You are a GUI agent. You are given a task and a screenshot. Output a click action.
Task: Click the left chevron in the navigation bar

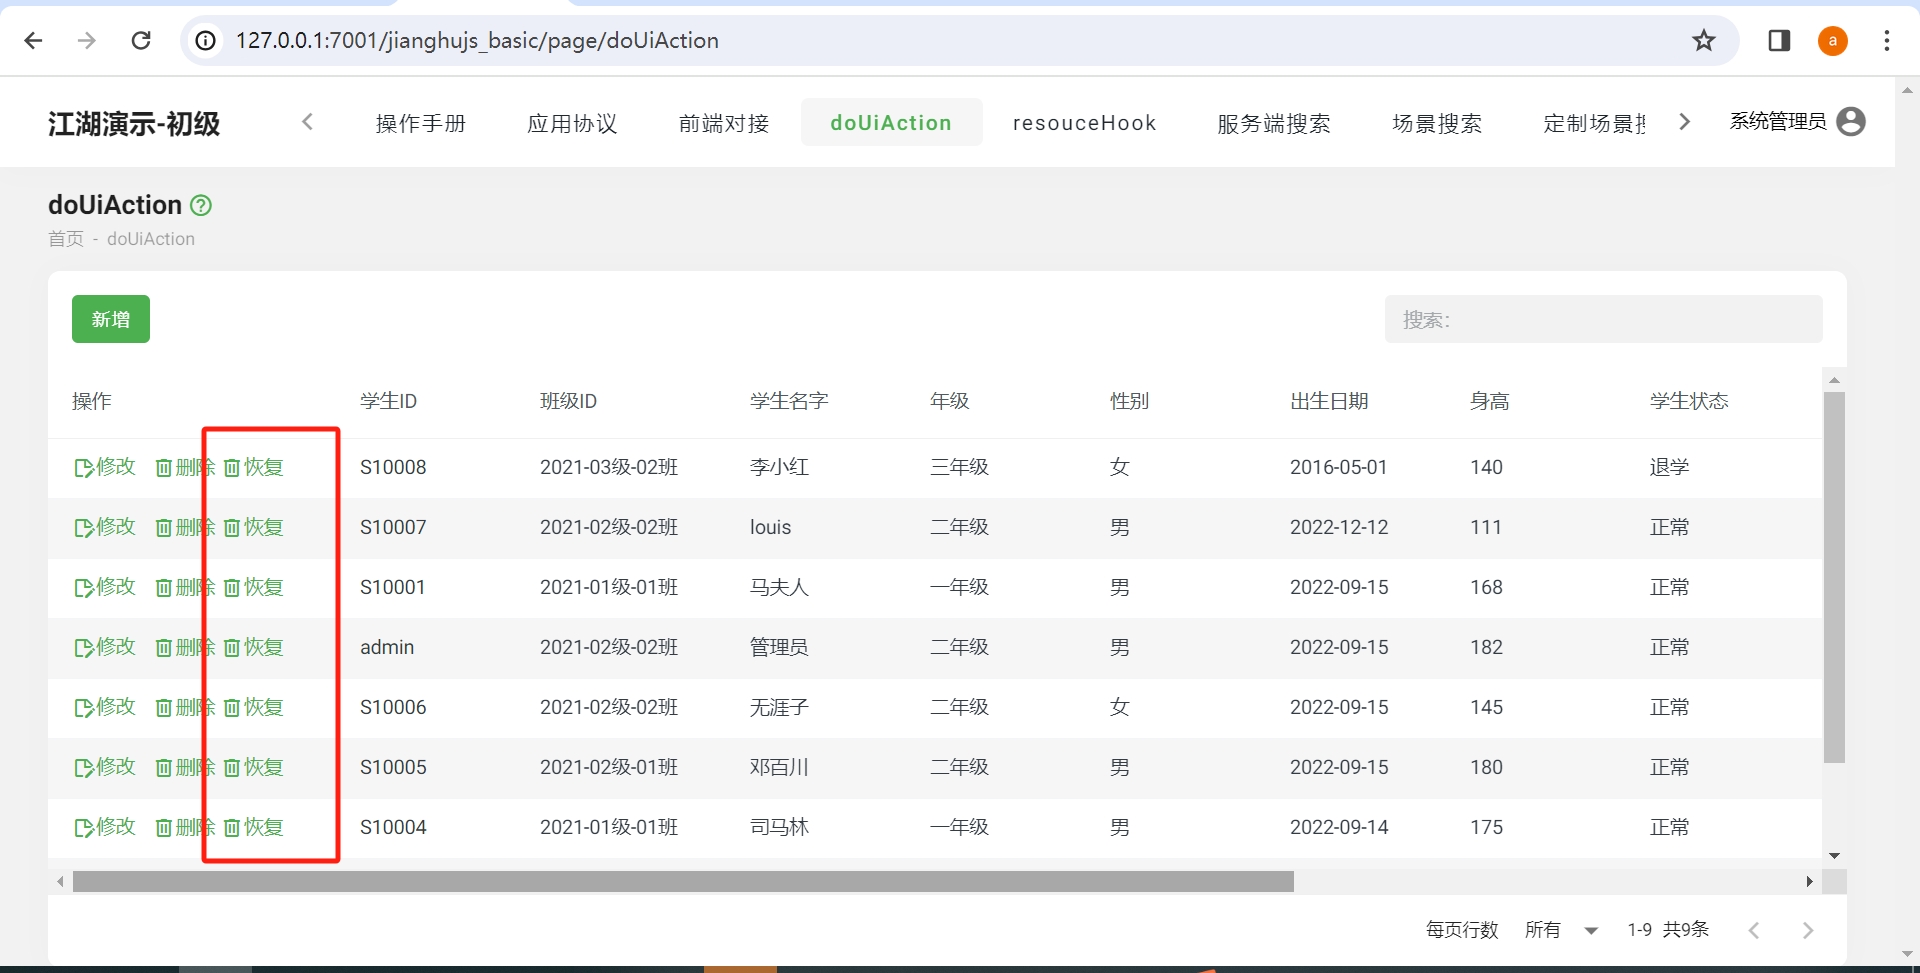tap(307, 121)
